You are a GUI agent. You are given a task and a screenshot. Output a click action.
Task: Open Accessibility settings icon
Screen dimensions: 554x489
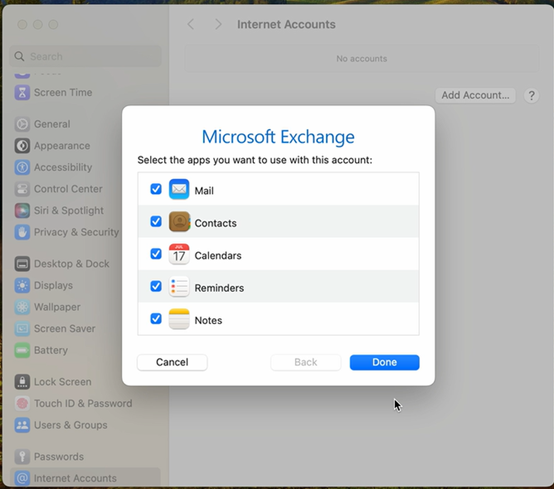(x=22, y=167)
